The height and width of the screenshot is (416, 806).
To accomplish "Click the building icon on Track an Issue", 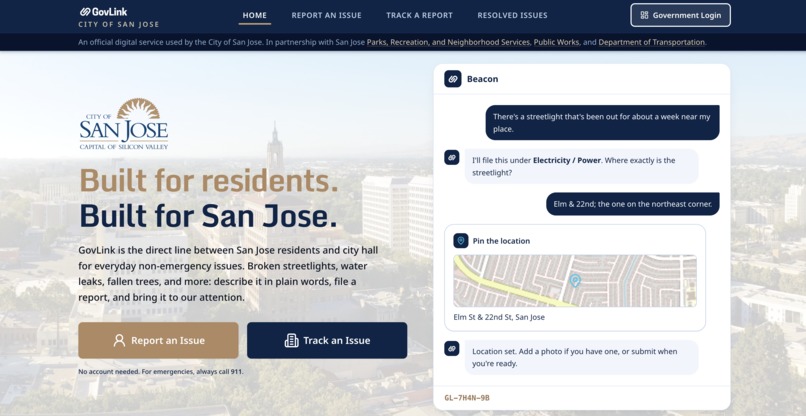I will pos(291,340).
